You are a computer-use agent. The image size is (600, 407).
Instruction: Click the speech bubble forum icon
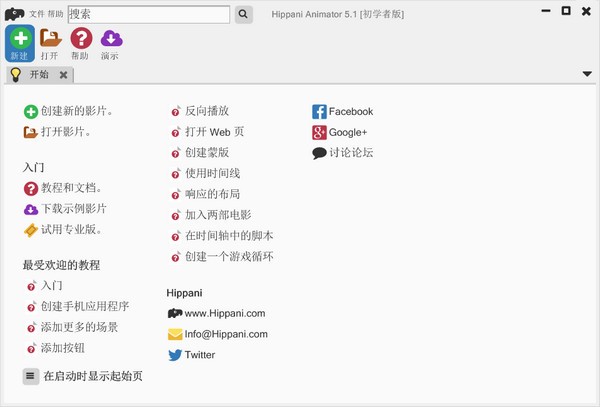319,153
